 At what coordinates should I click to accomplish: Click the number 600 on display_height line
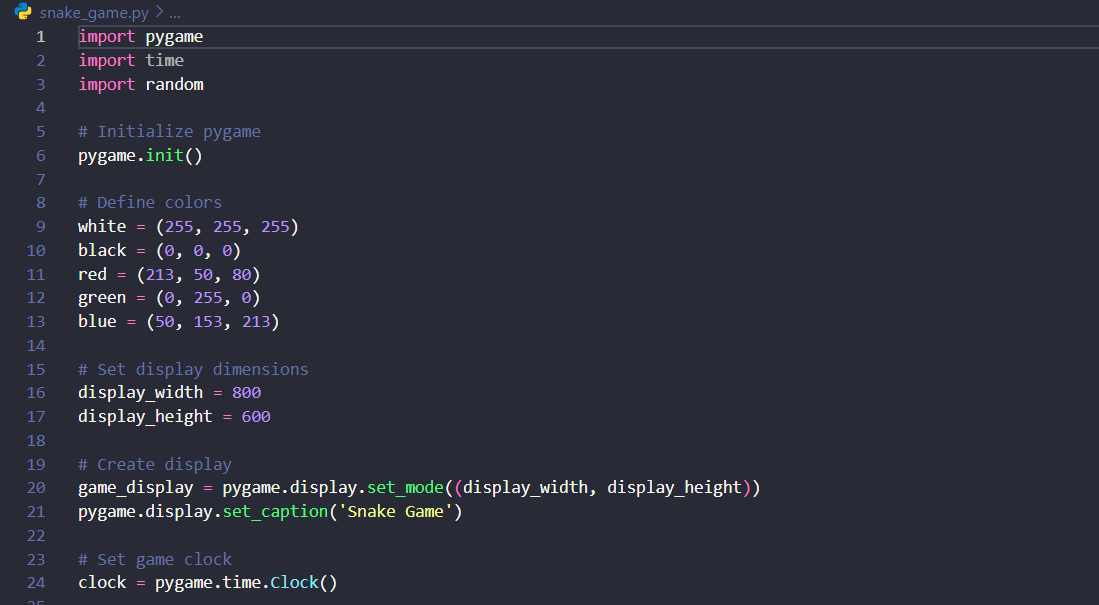tap(256, 416)
